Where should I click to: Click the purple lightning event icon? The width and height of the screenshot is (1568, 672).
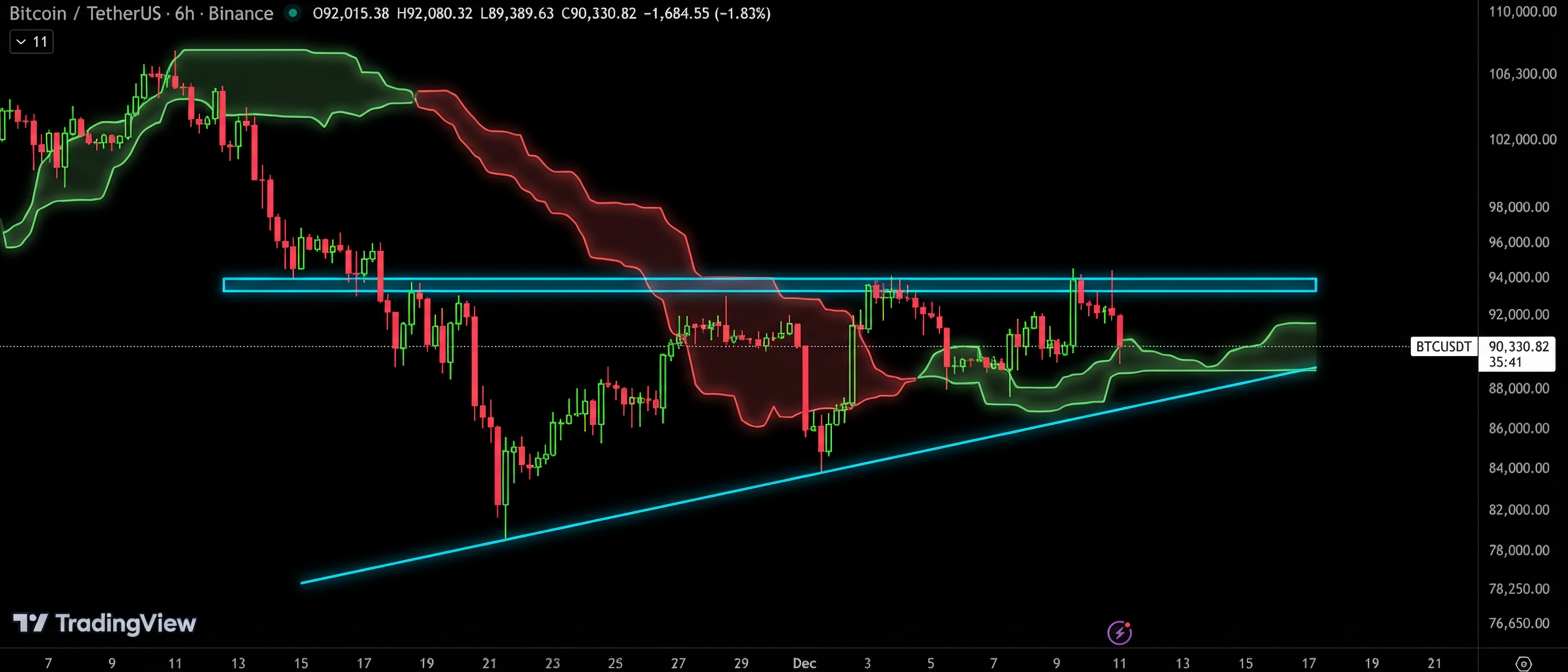(x=1120, y=632)
